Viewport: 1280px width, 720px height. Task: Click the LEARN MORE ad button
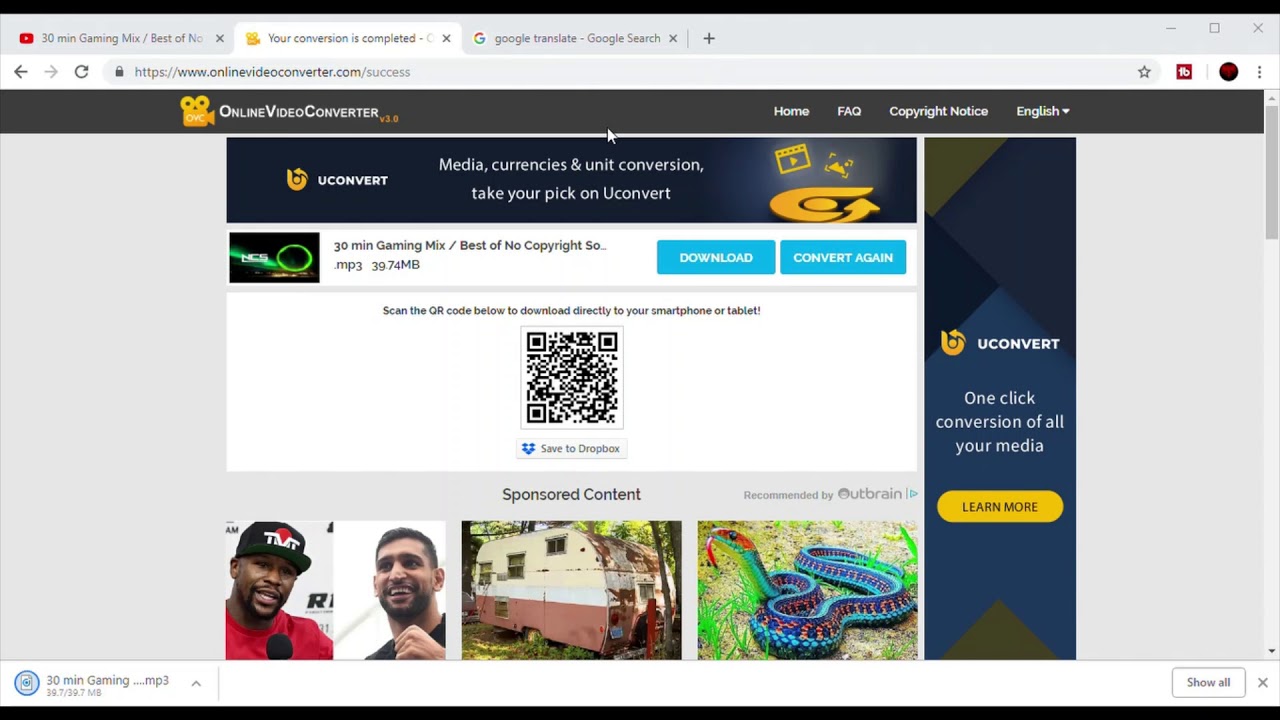pyautogui.click(x=1000, y=507)
